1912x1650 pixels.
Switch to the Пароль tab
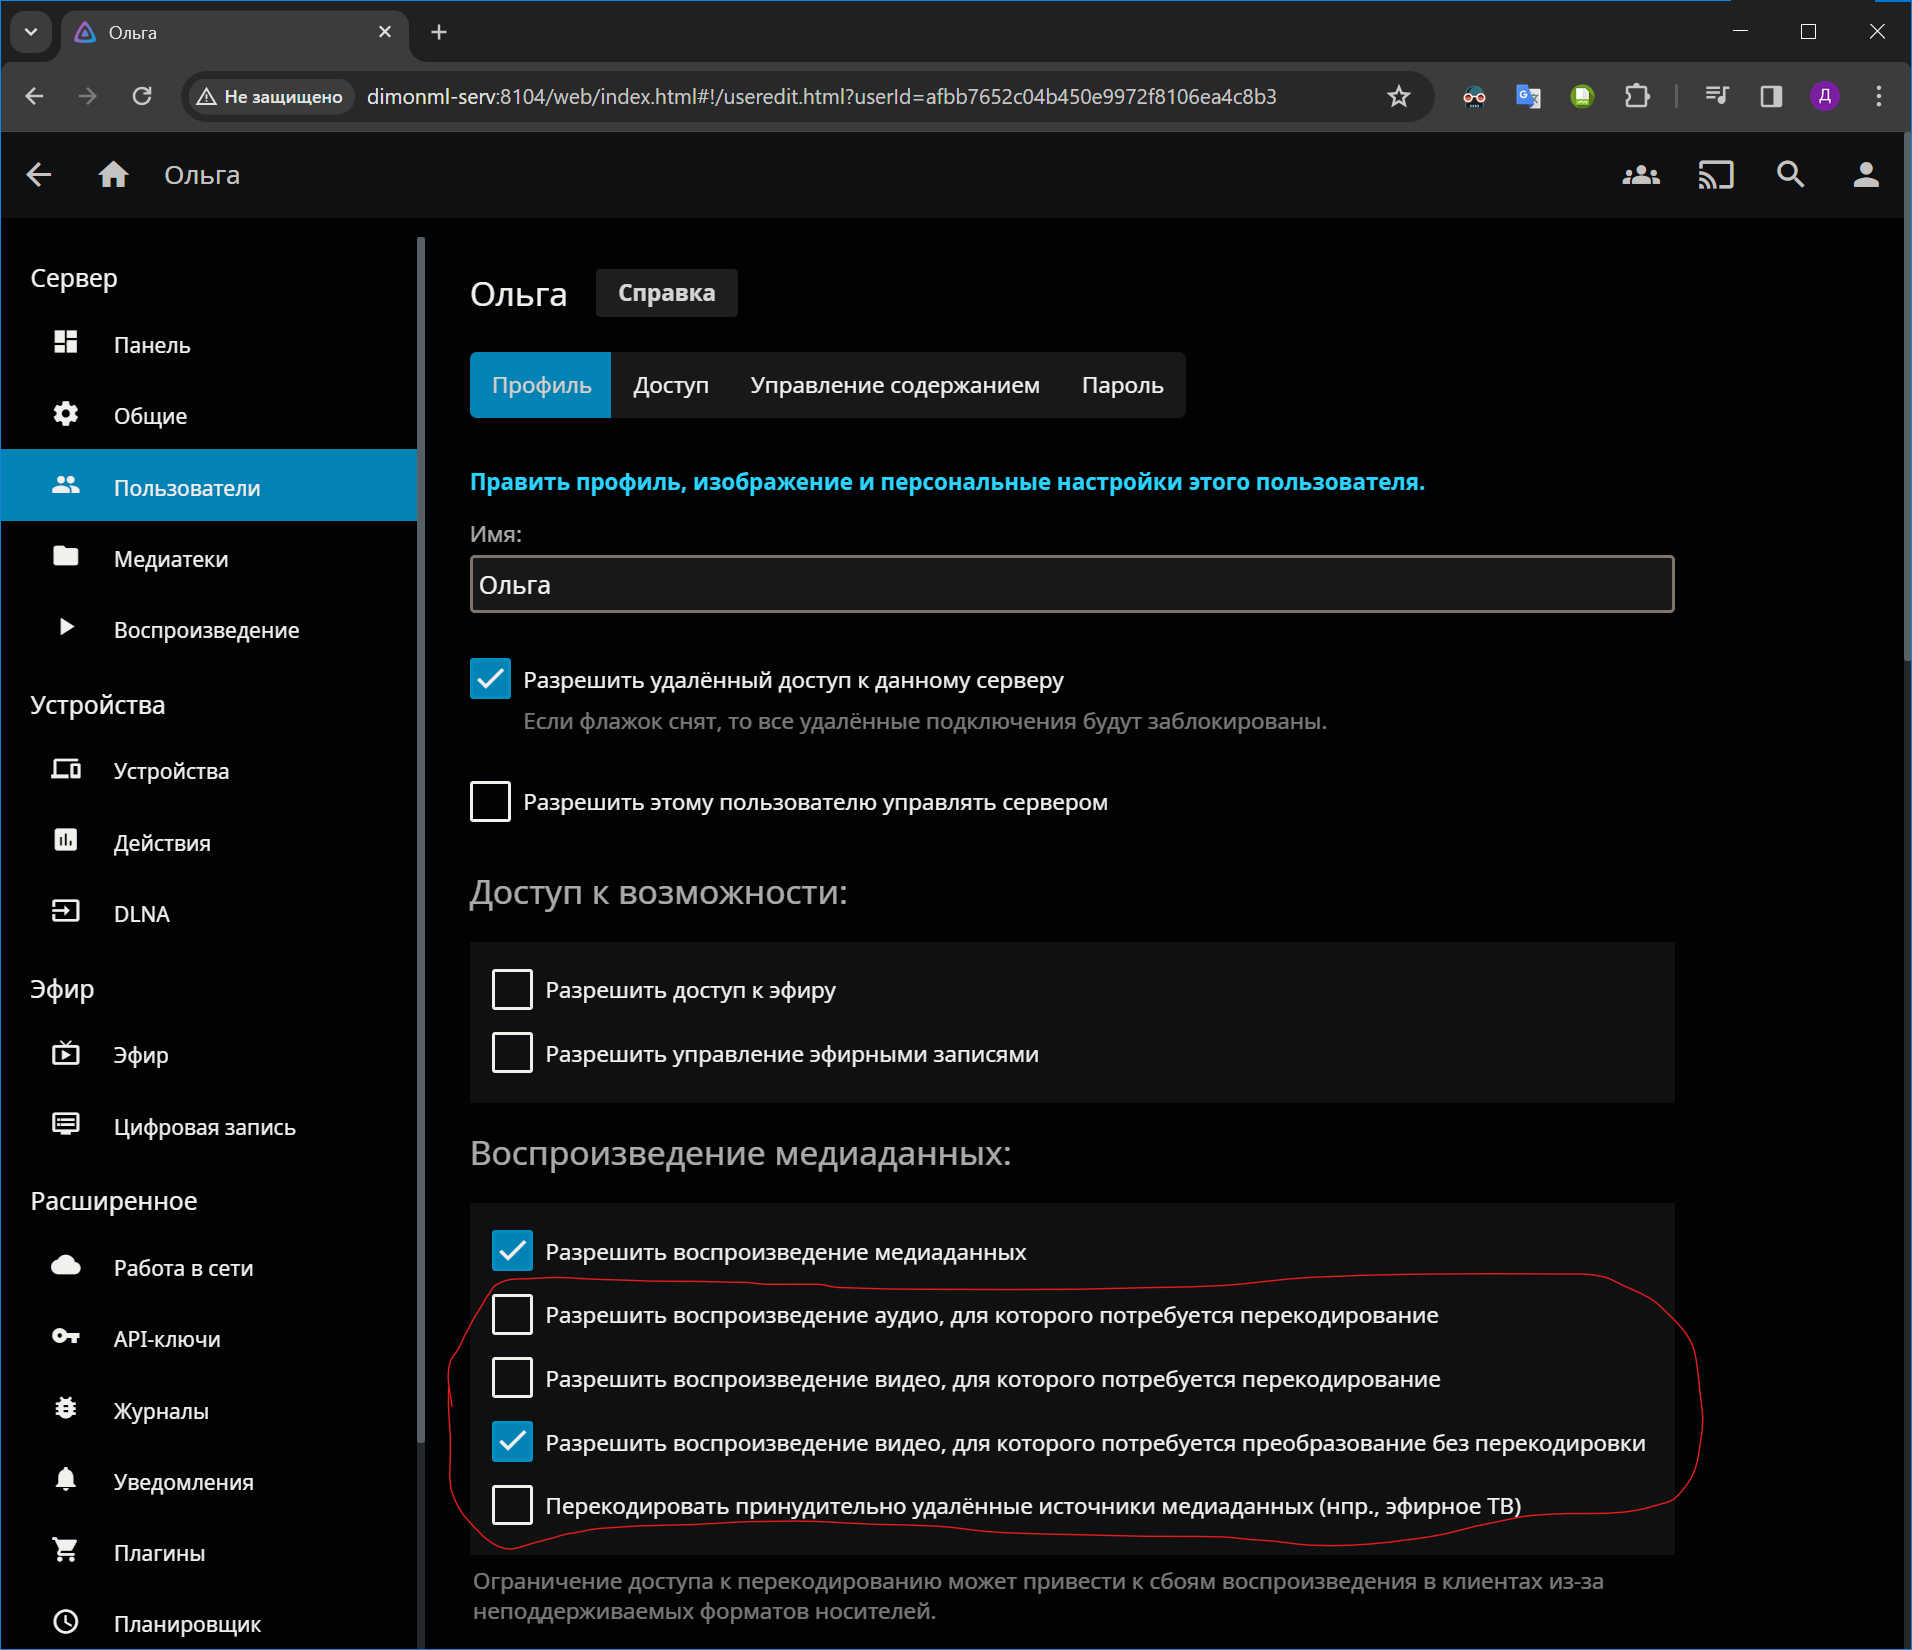tap(1122, 385)
